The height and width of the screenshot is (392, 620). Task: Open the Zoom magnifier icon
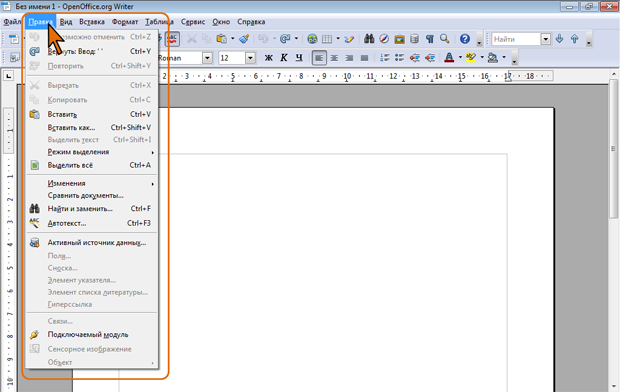point(445,39)
